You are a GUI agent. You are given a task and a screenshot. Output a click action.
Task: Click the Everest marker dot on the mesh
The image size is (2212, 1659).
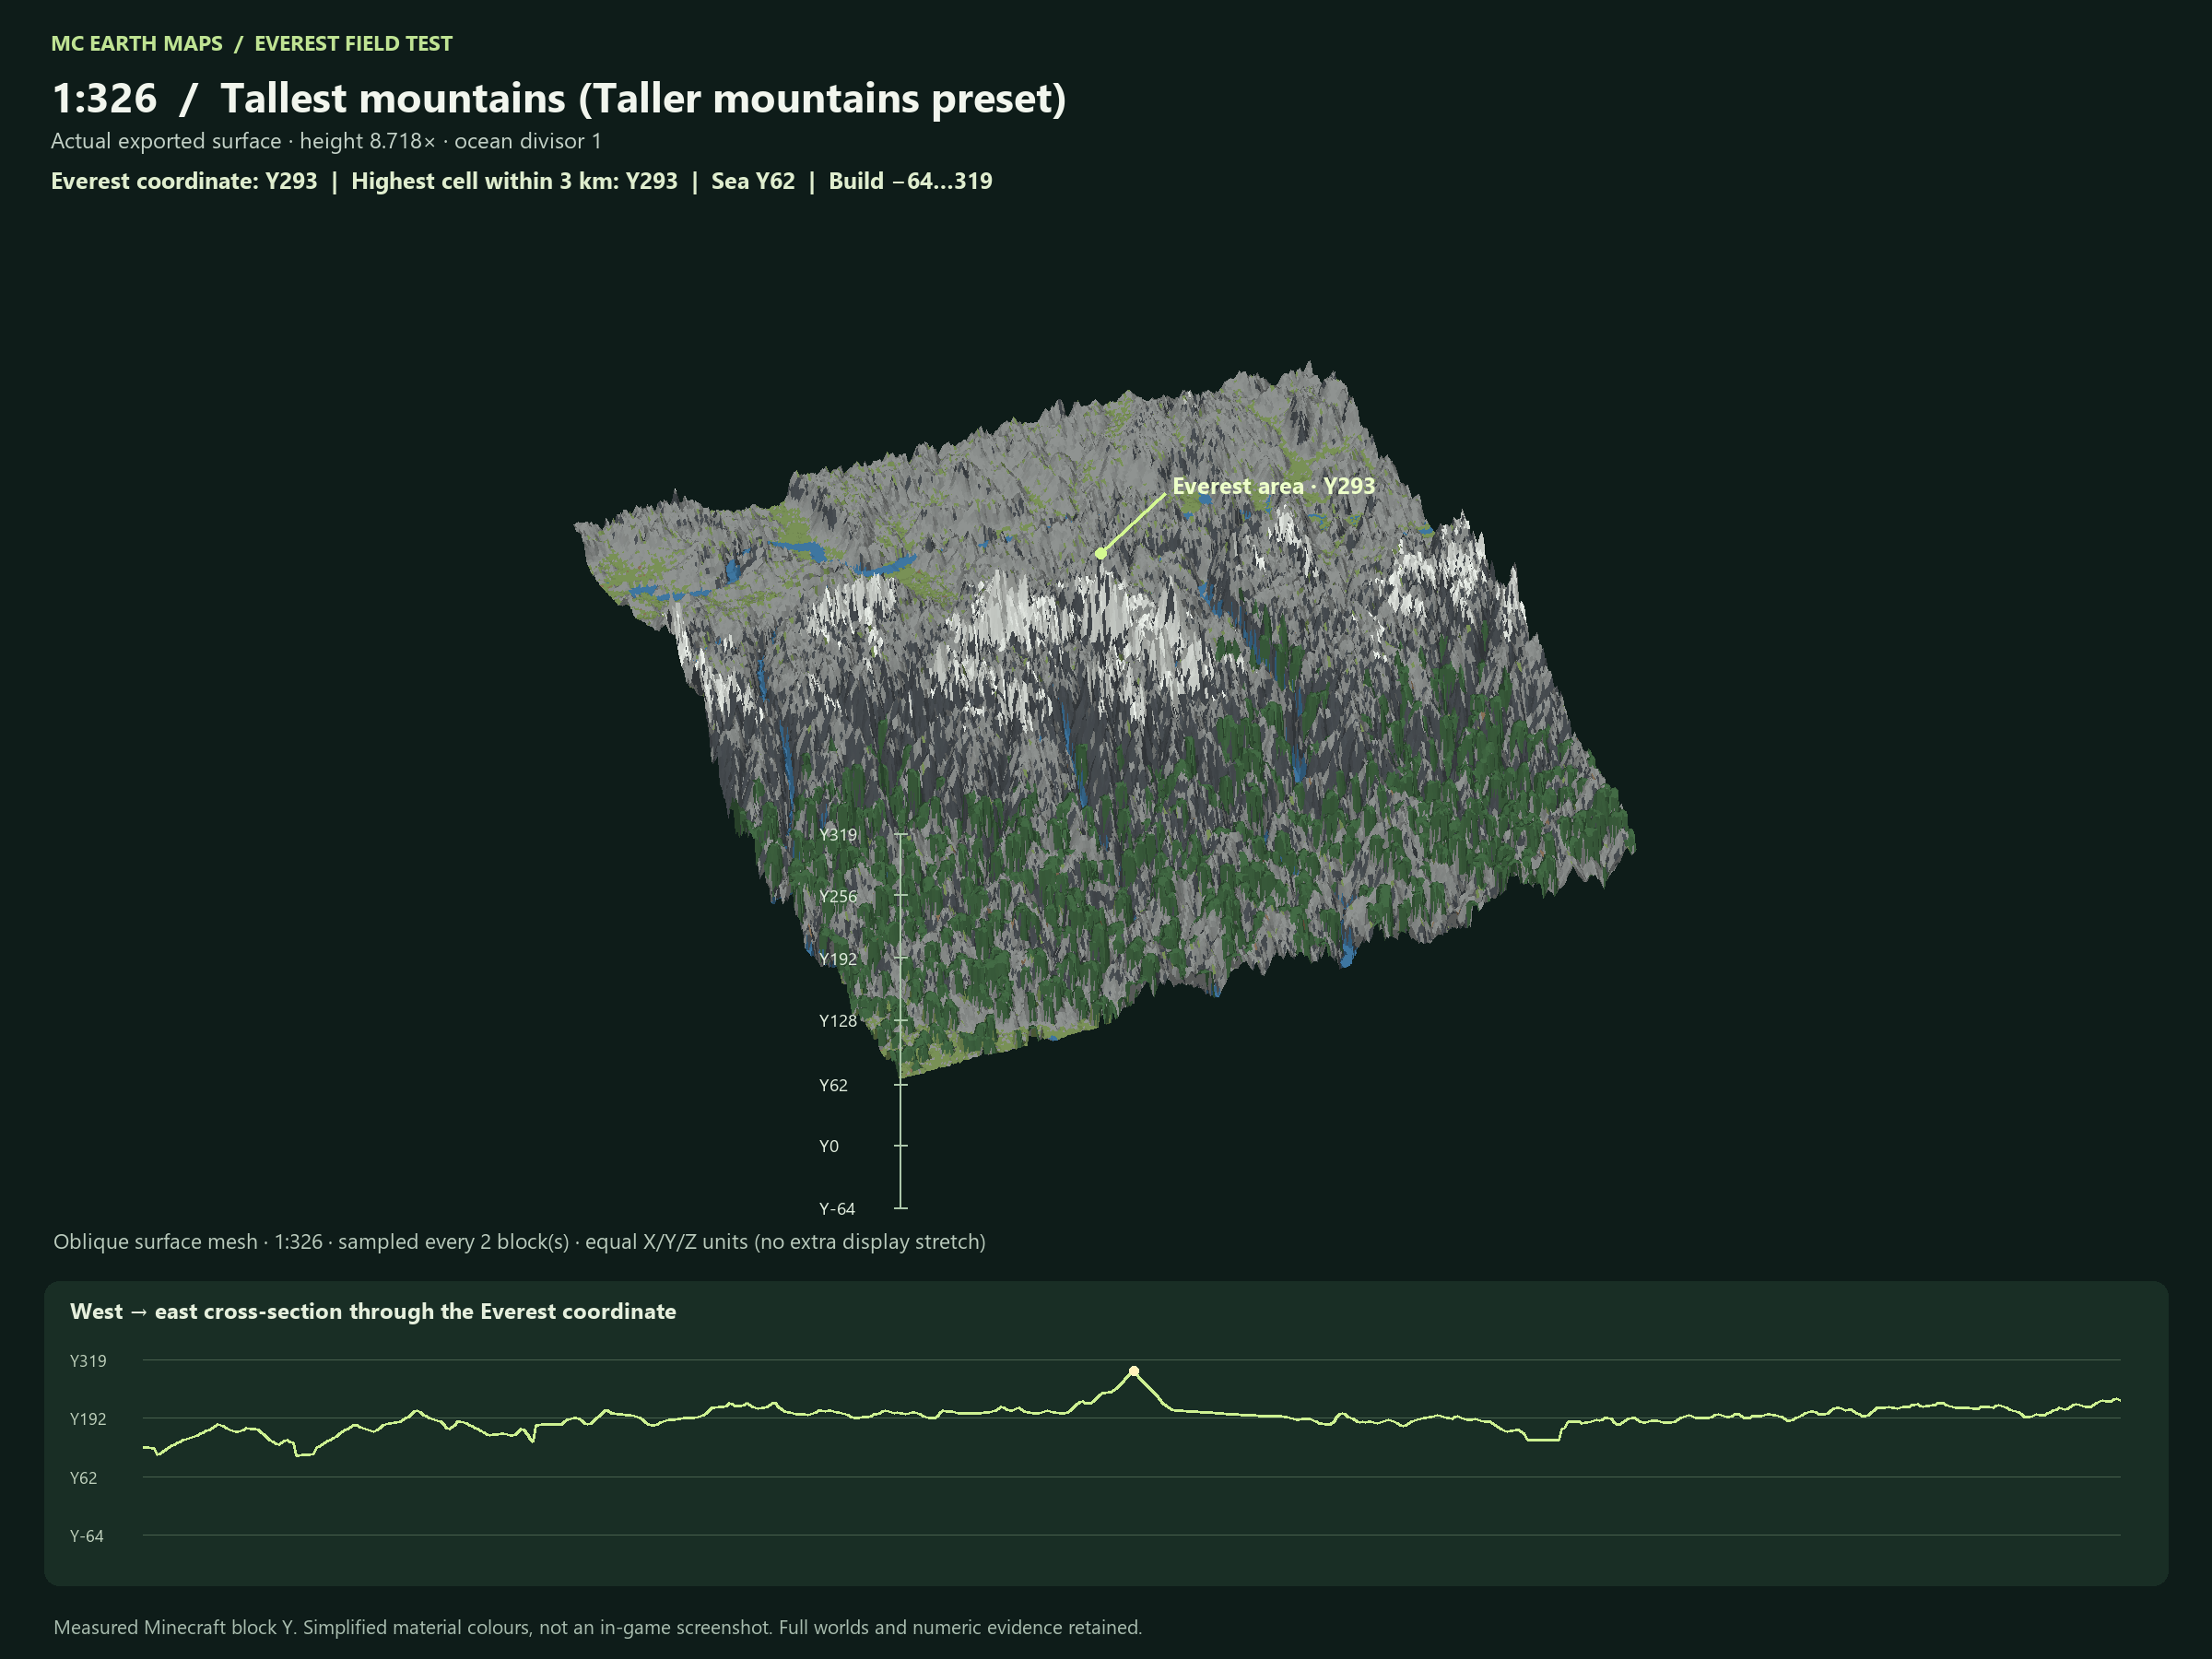[1100, 553]
